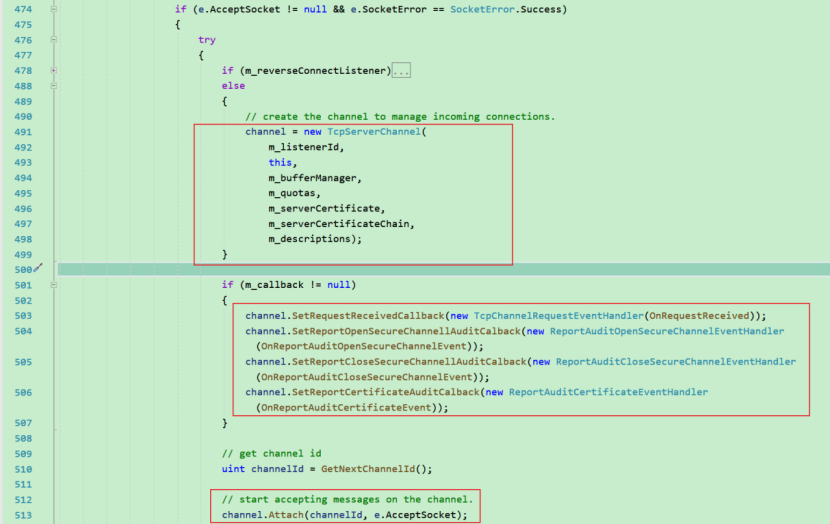Click 'SetReportCloseSecureChannellAuditCalback' method
Screen dimensions: 830x524
pyautogui.click(x=409, y=362)
